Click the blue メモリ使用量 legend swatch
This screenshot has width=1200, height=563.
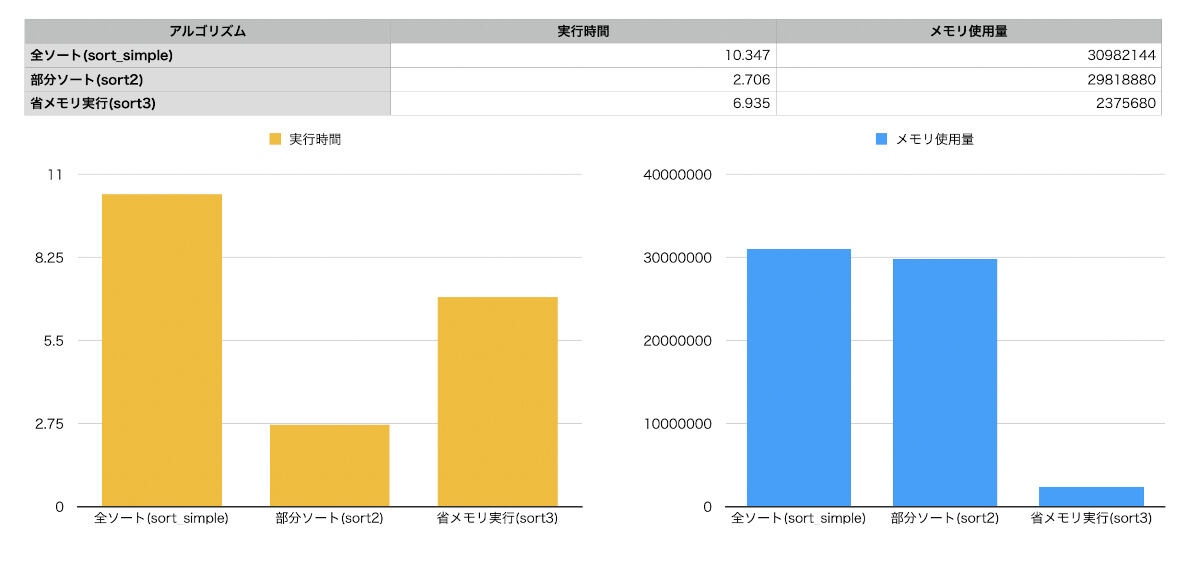pos(881,140)
